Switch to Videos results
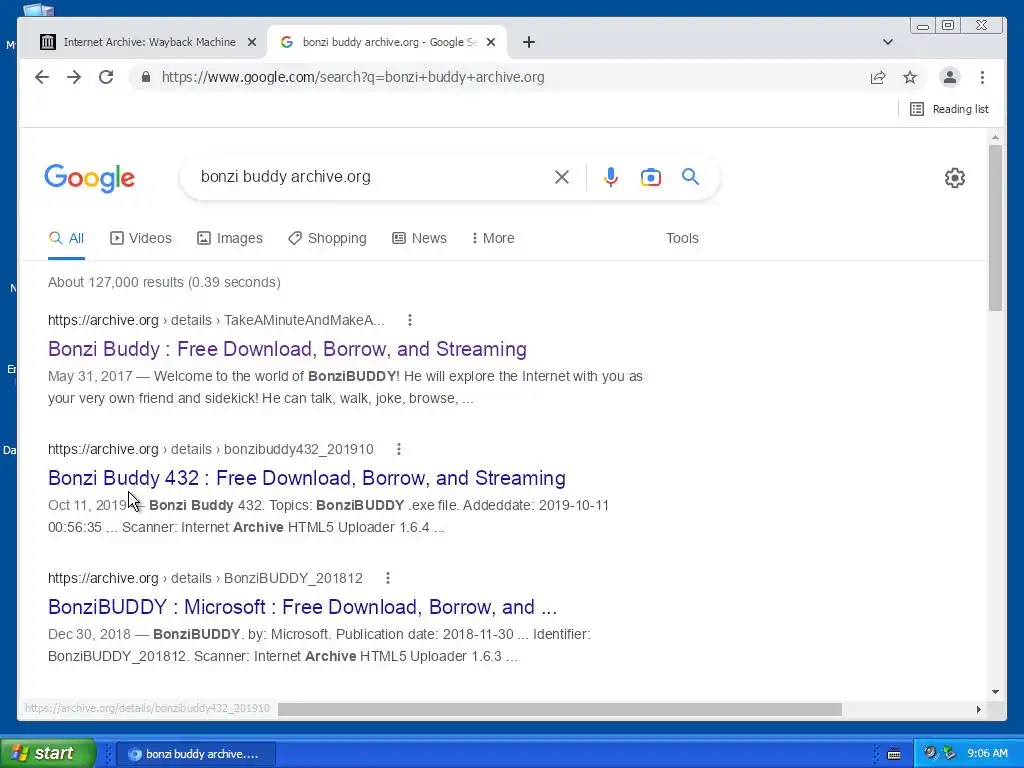The width and height of the screenshot is (1024, 768). point(141,238)
